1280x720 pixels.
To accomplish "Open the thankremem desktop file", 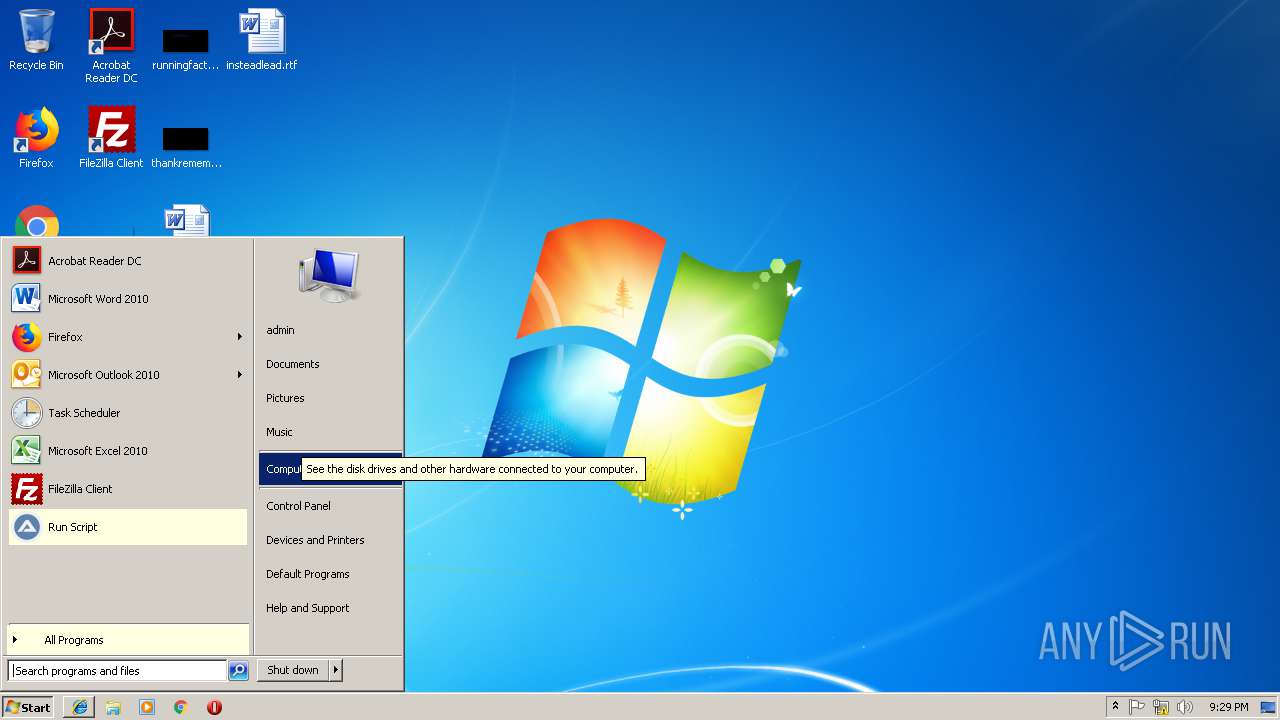I will pyautogui.click(x=186, y=145).
